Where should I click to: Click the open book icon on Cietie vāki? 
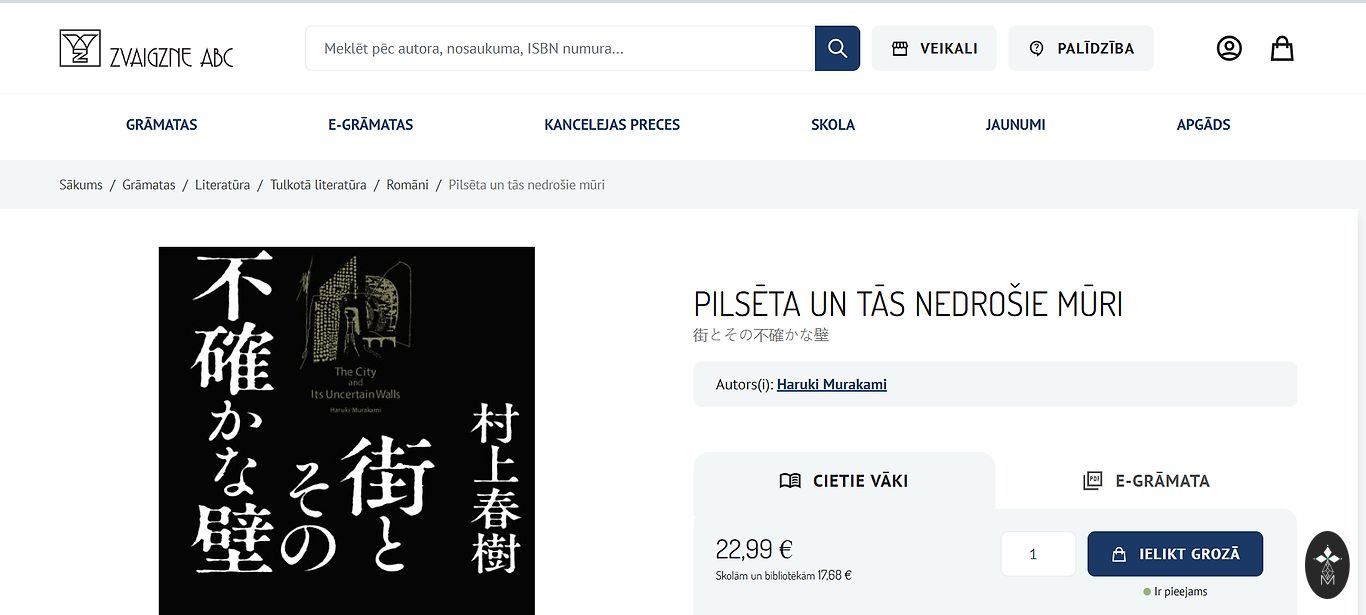[790, 481]
